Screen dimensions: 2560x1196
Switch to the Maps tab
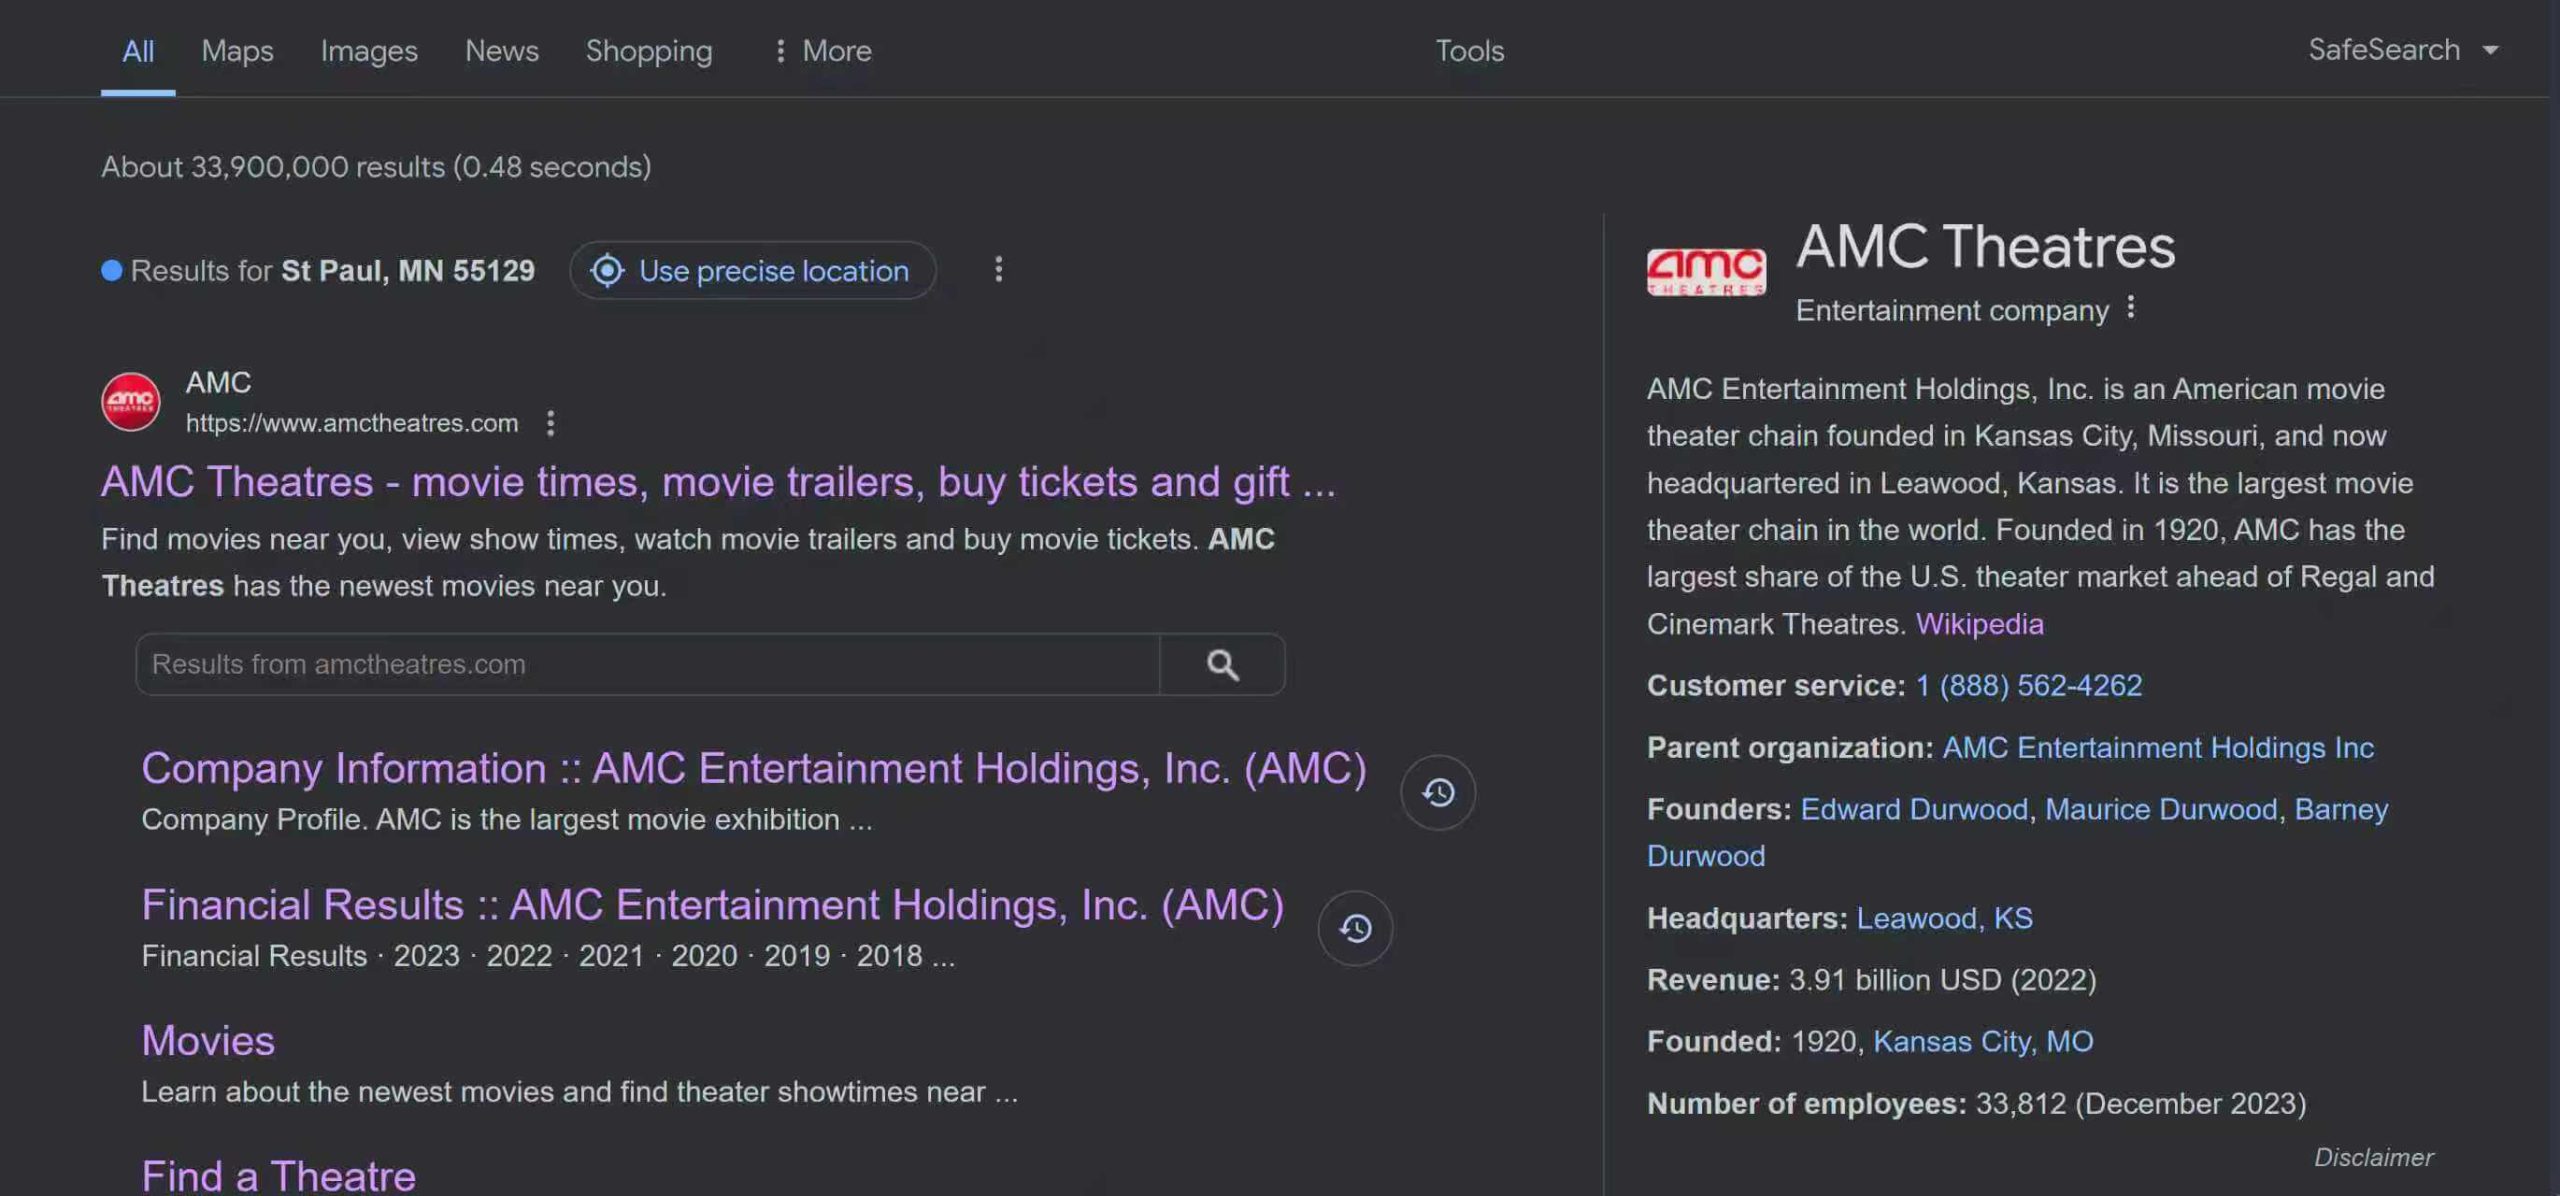point(237,51)
